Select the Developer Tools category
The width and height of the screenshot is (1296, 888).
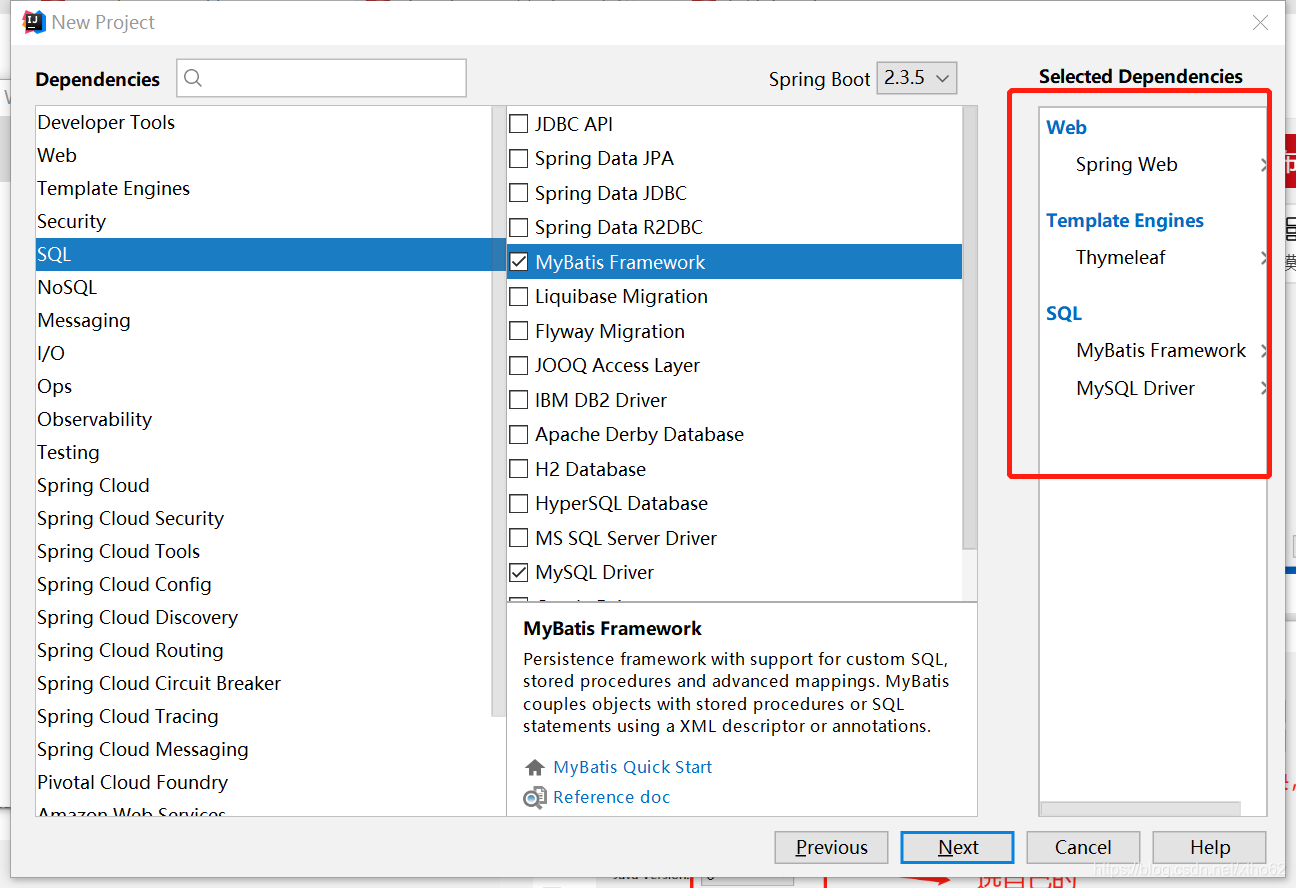[264, 122]
